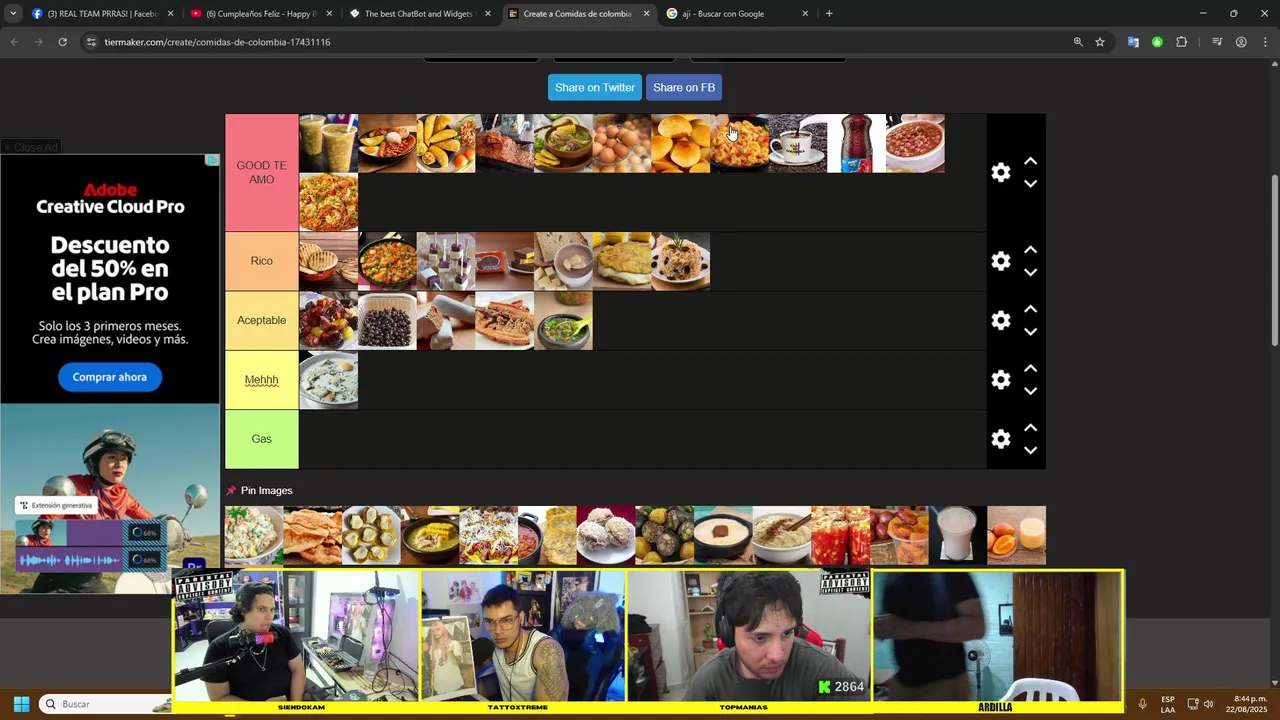Click the Pin Images pushpin icon
Image resolution: width=1280 pixels, height=720 pixels.
tap(231, 490)
